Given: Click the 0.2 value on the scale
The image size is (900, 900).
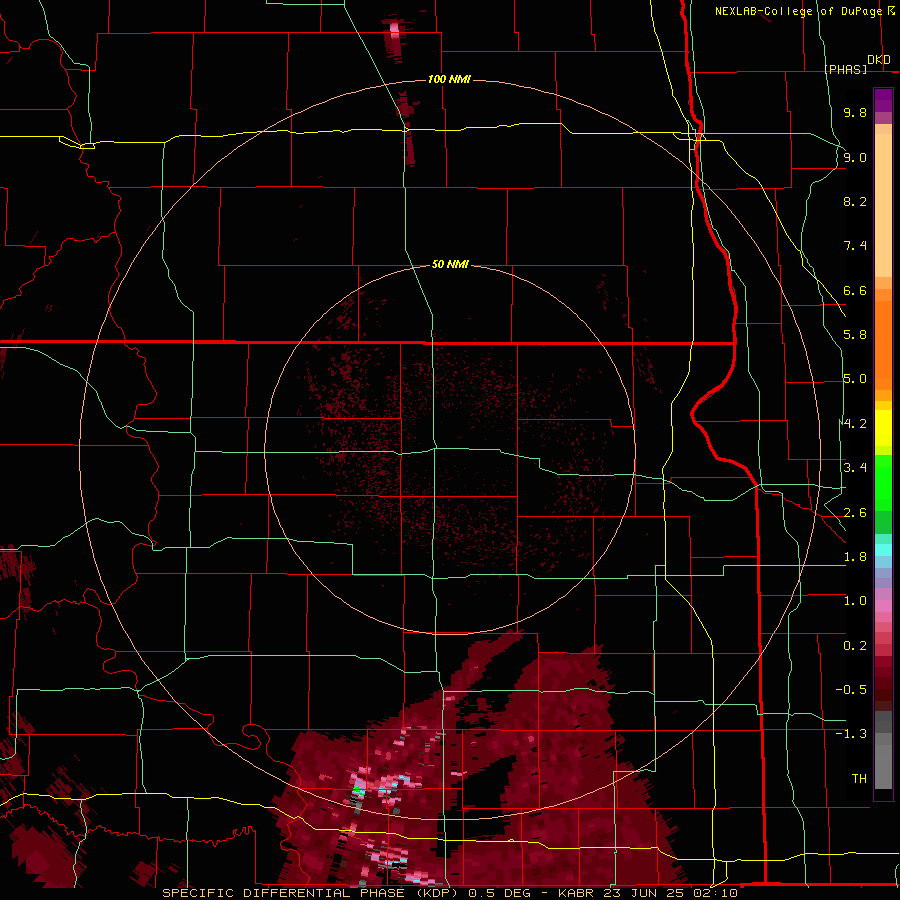Looking at the screenshot, I should [x=855, y=646].
